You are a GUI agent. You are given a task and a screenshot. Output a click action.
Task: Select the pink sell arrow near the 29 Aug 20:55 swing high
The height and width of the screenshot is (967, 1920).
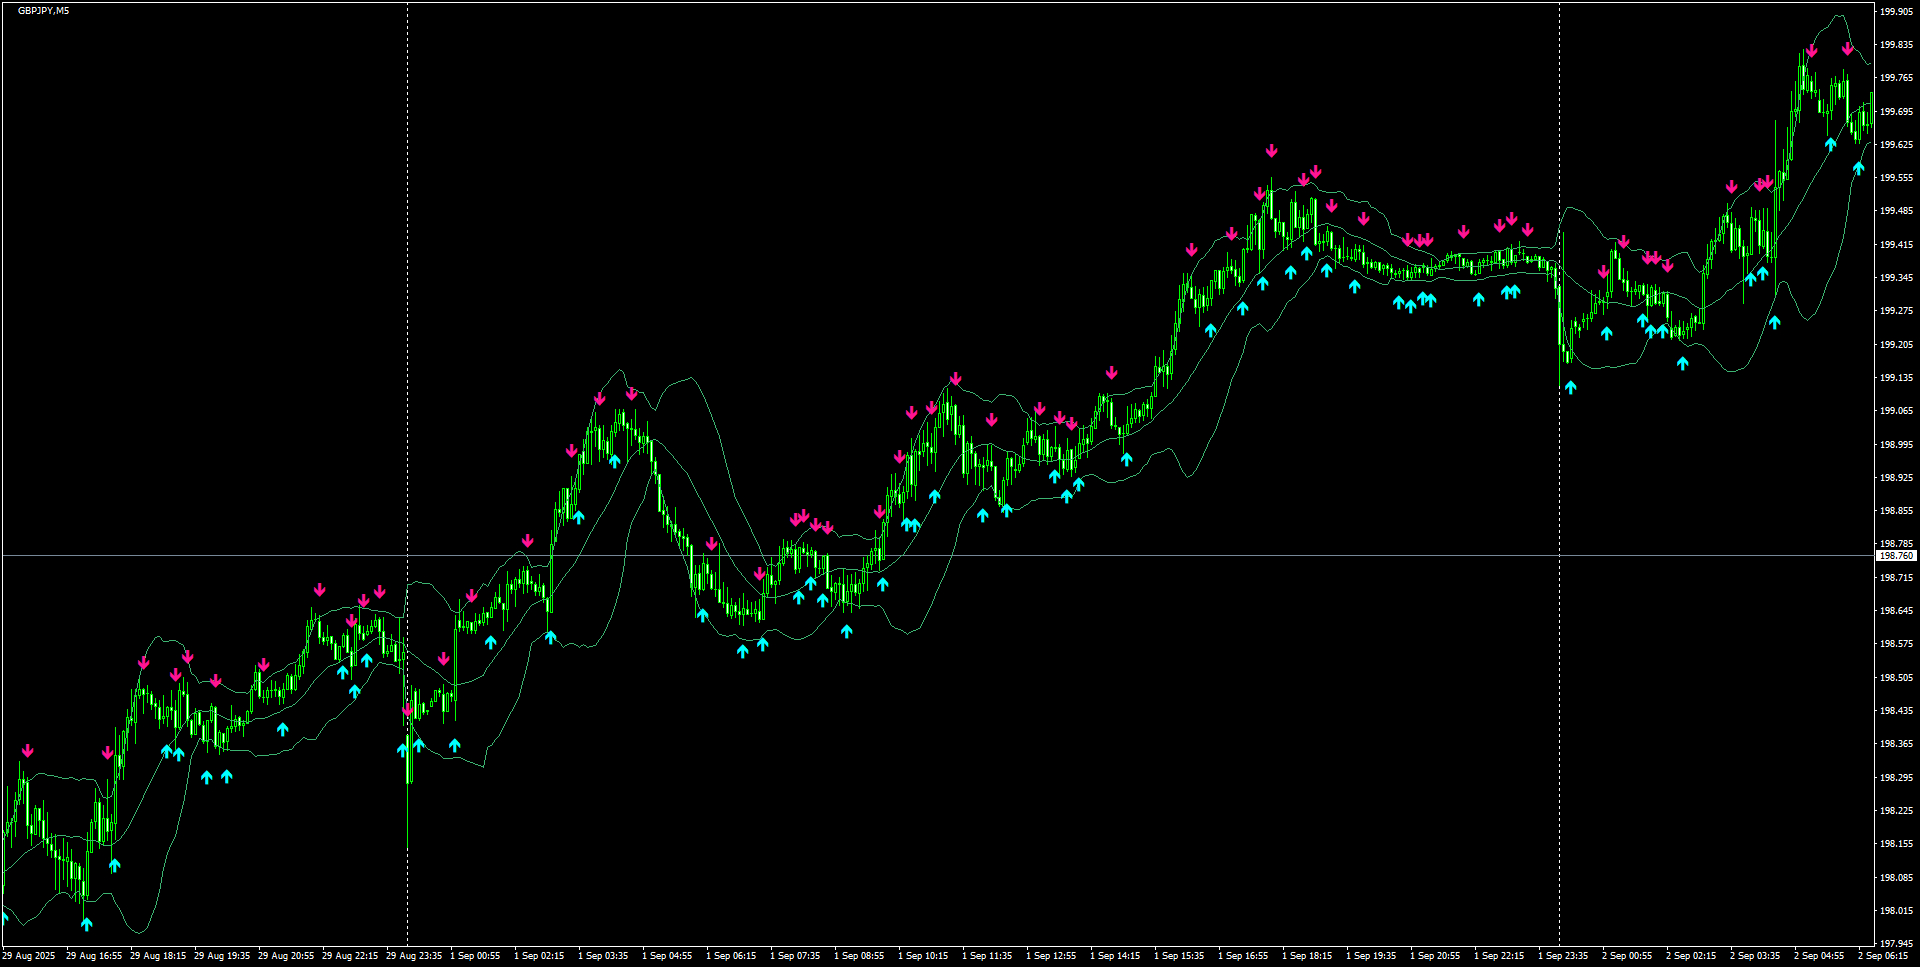tap(318, 590)
